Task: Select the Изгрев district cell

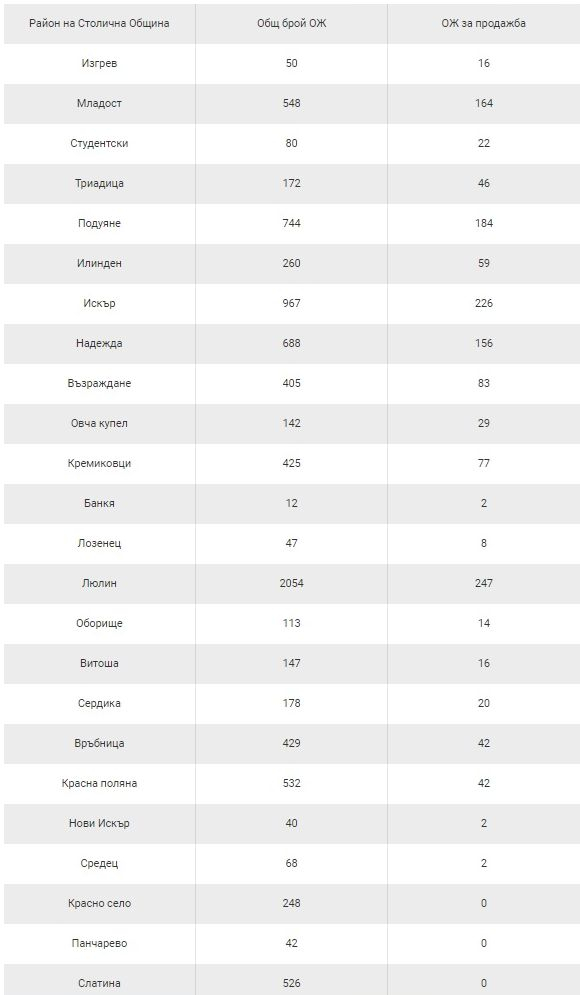Action: (x=99, y=63)
